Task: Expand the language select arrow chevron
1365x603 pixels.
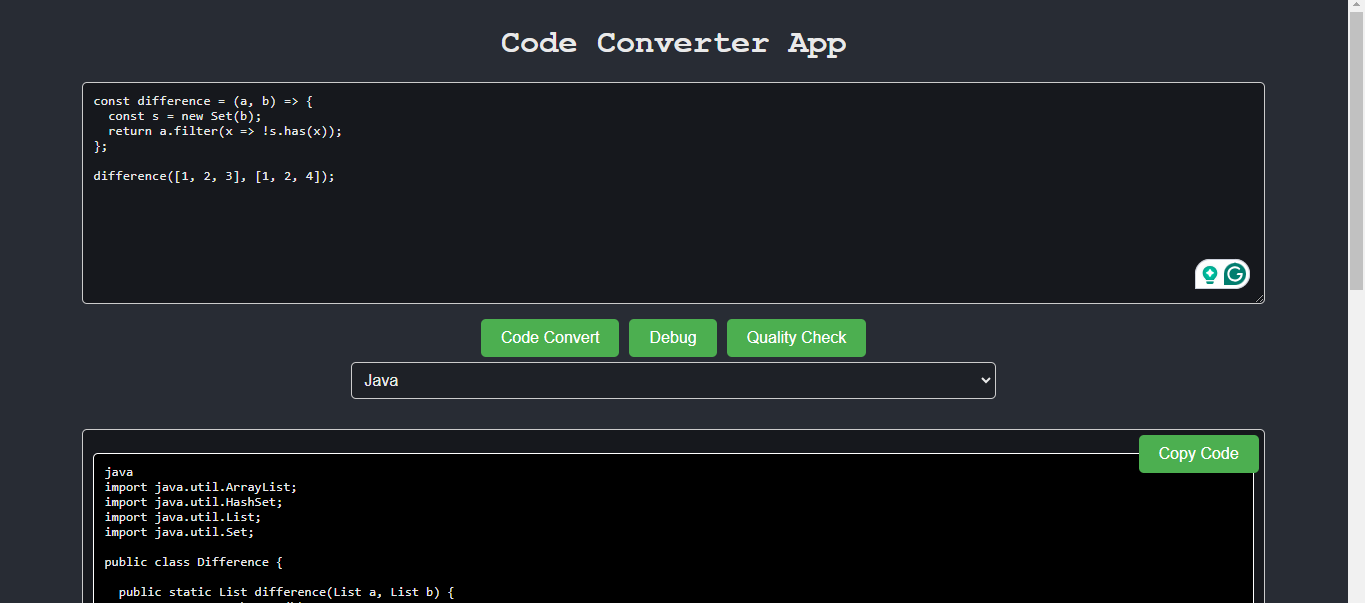Action: click(x=985, y=380)
